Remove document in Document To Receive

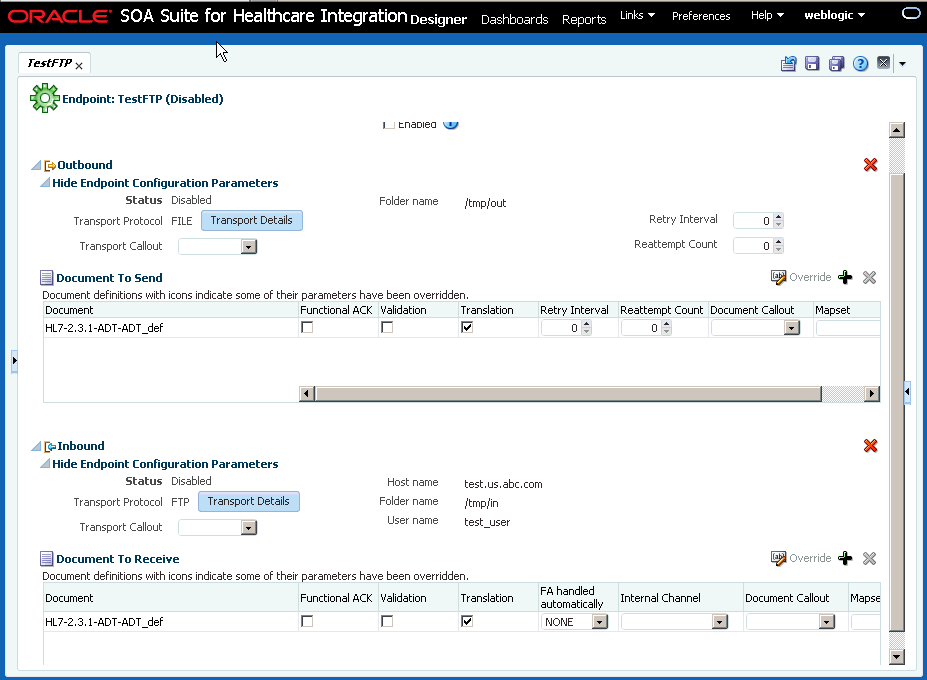(869, 558)
